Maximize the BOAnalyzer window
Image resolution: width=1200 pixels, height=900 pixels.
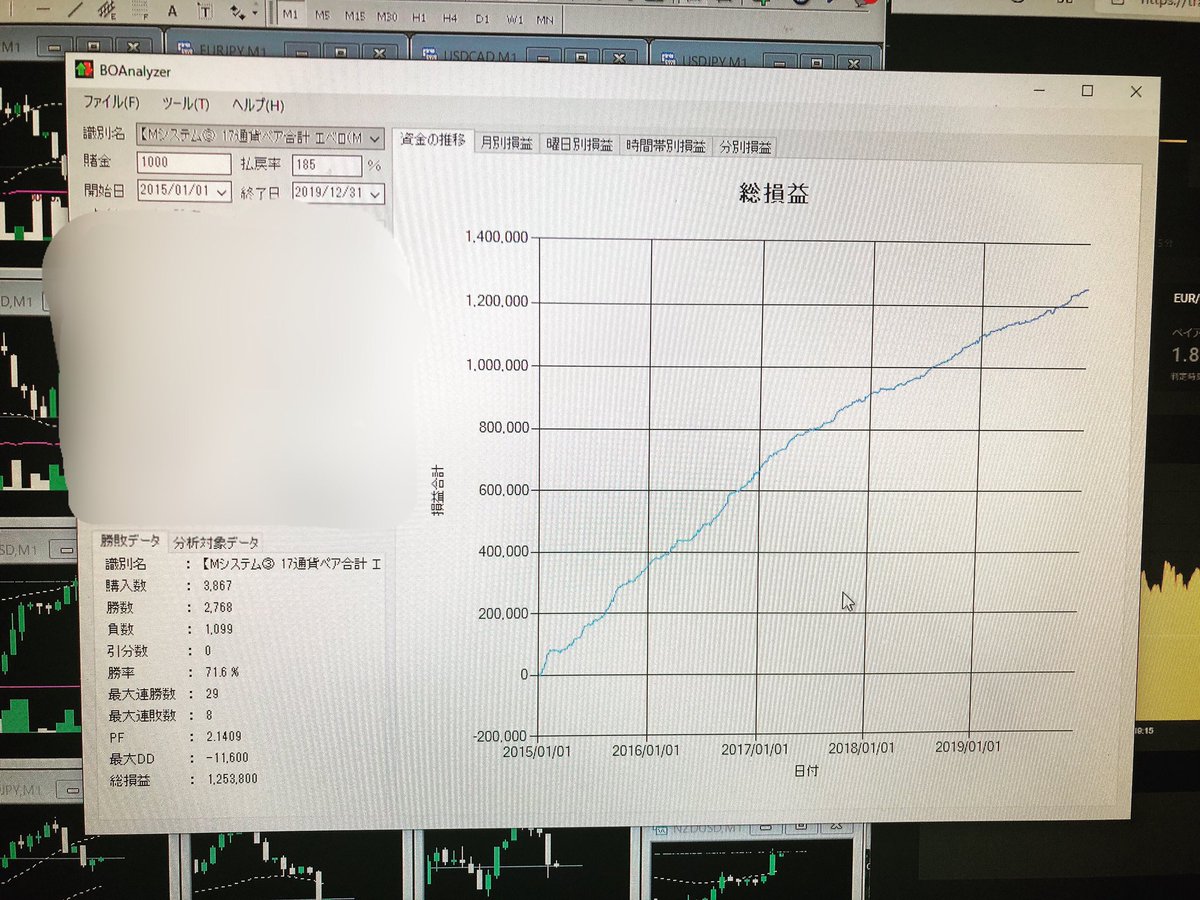1087,91
